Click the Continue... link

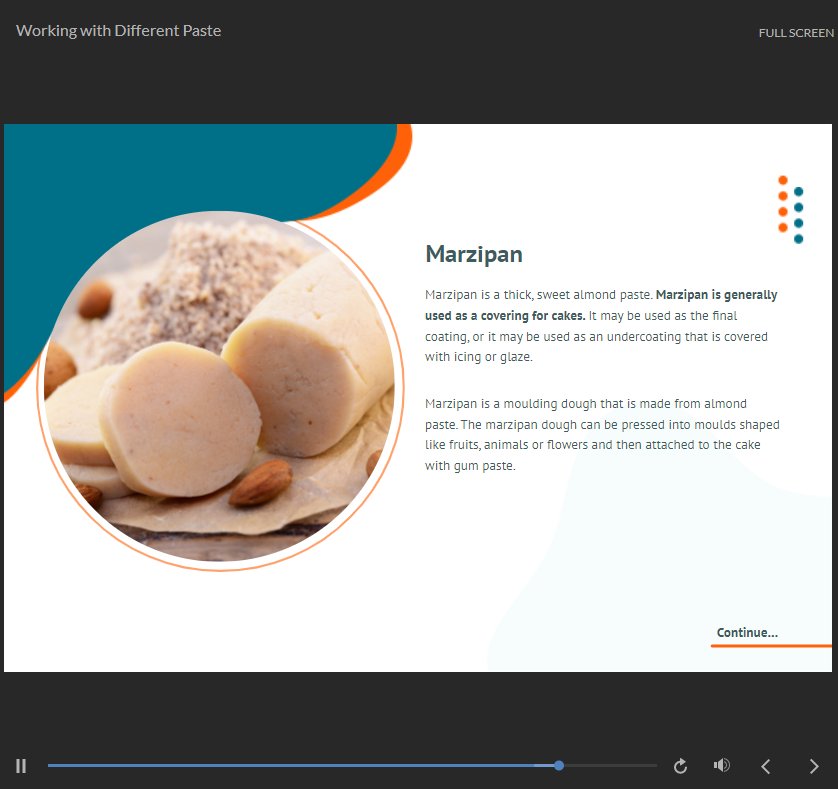point(747,633)
